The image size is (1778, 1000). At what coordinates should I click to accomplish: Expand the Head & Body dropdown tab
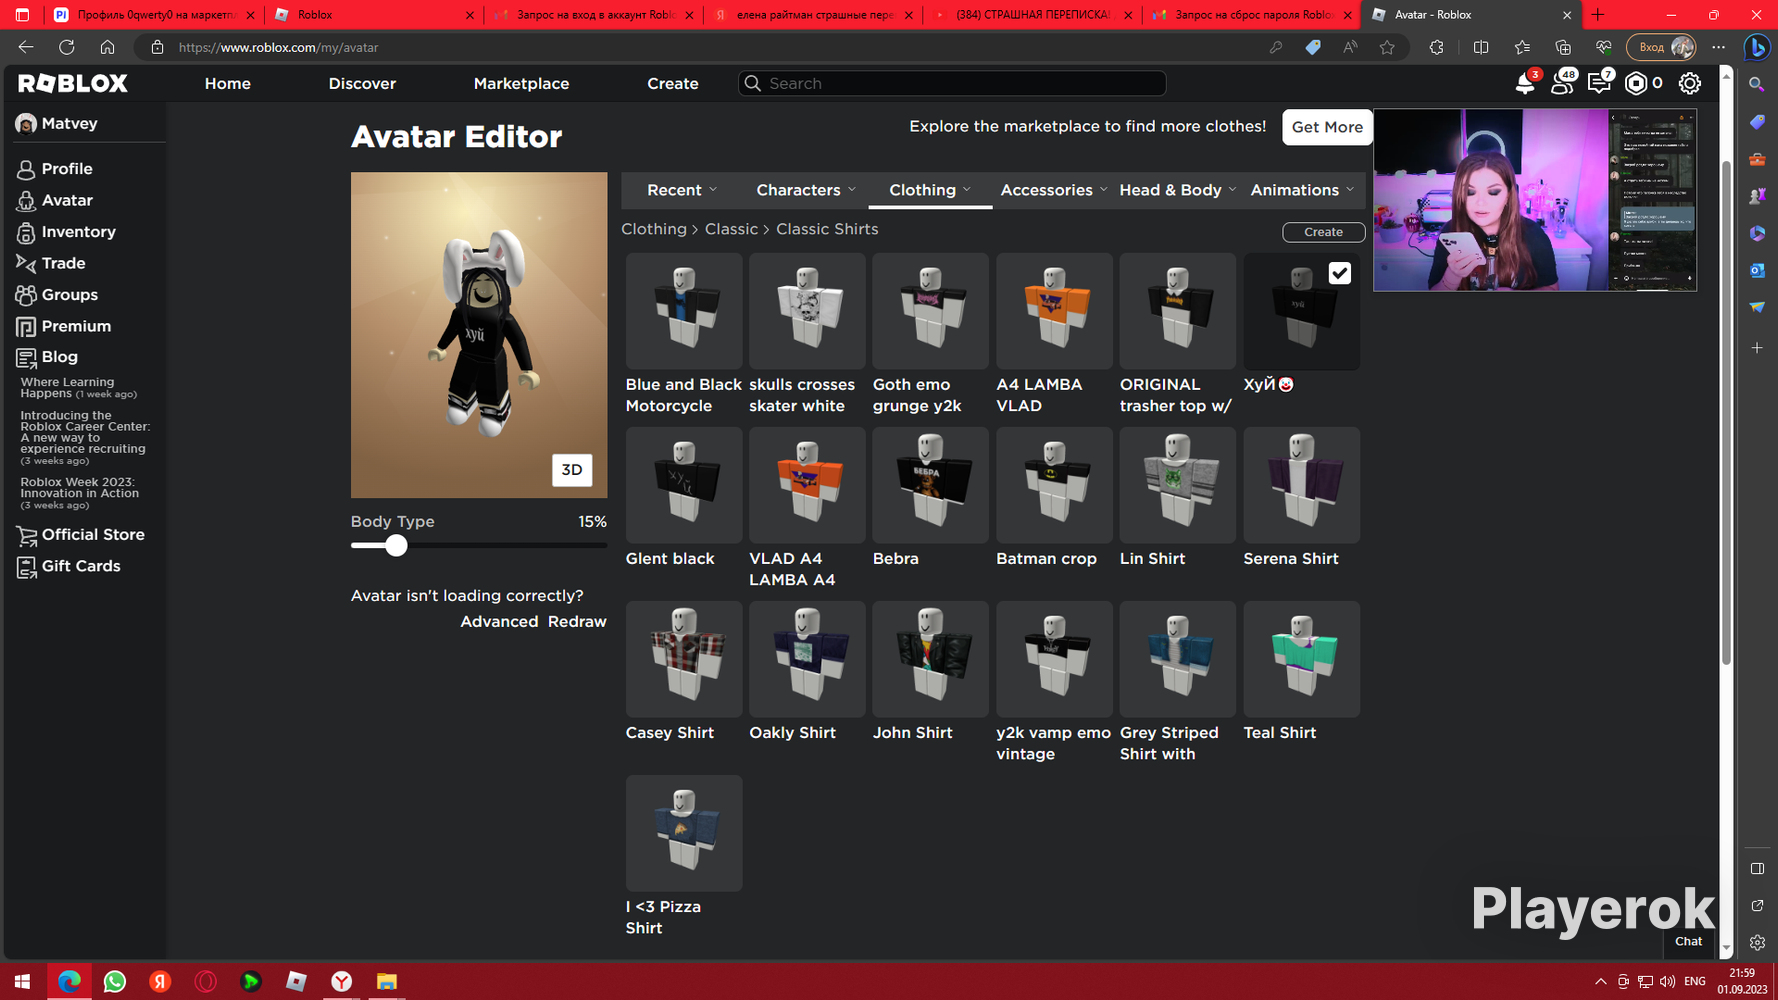(x=1178, y=190)
